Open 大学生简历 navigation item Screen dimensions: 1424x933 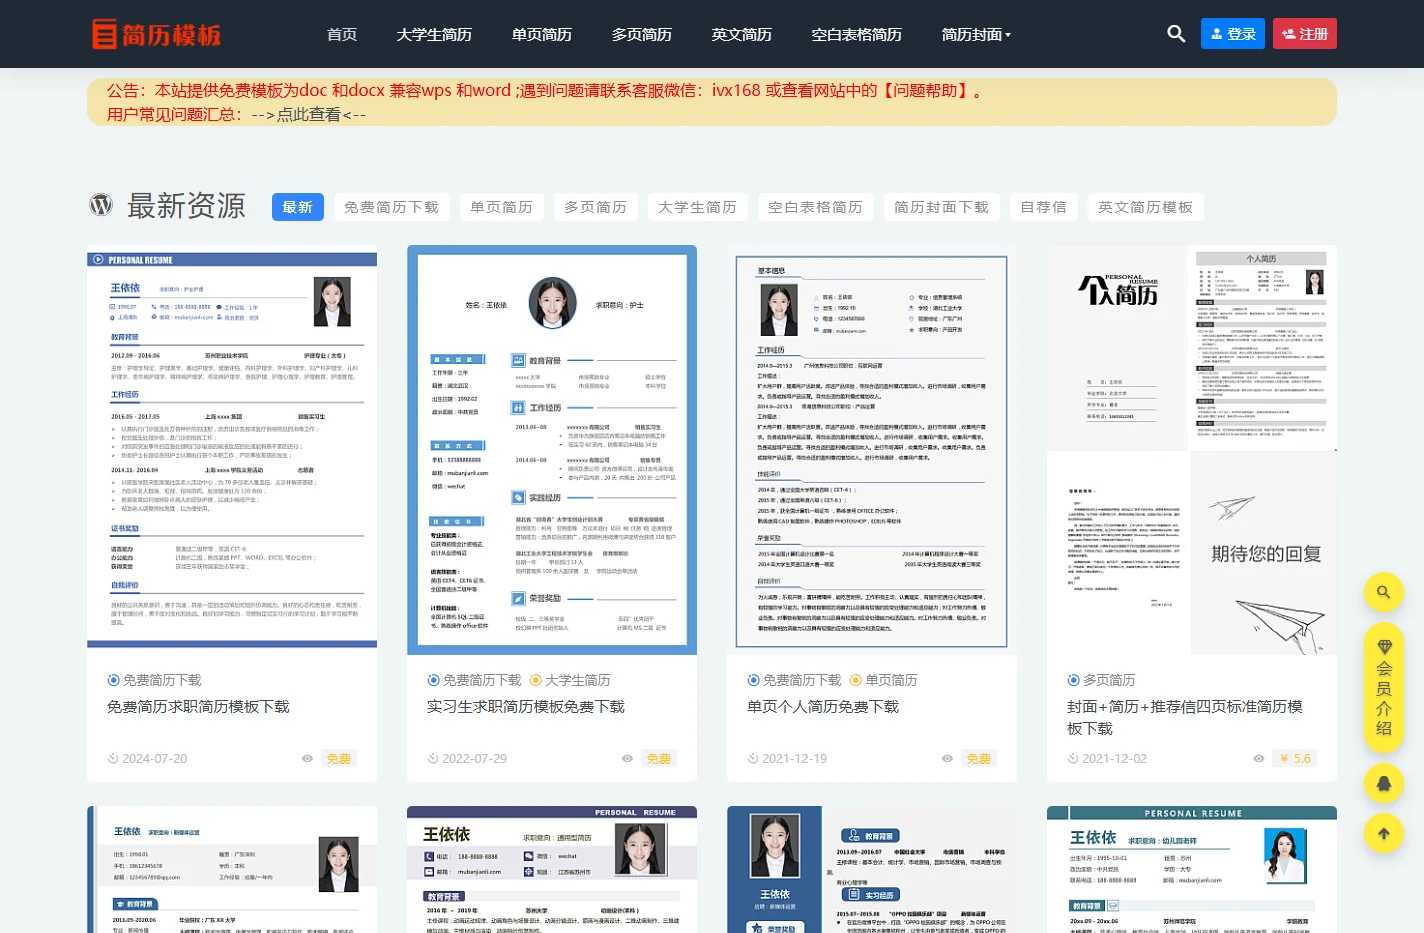(434, 34)
